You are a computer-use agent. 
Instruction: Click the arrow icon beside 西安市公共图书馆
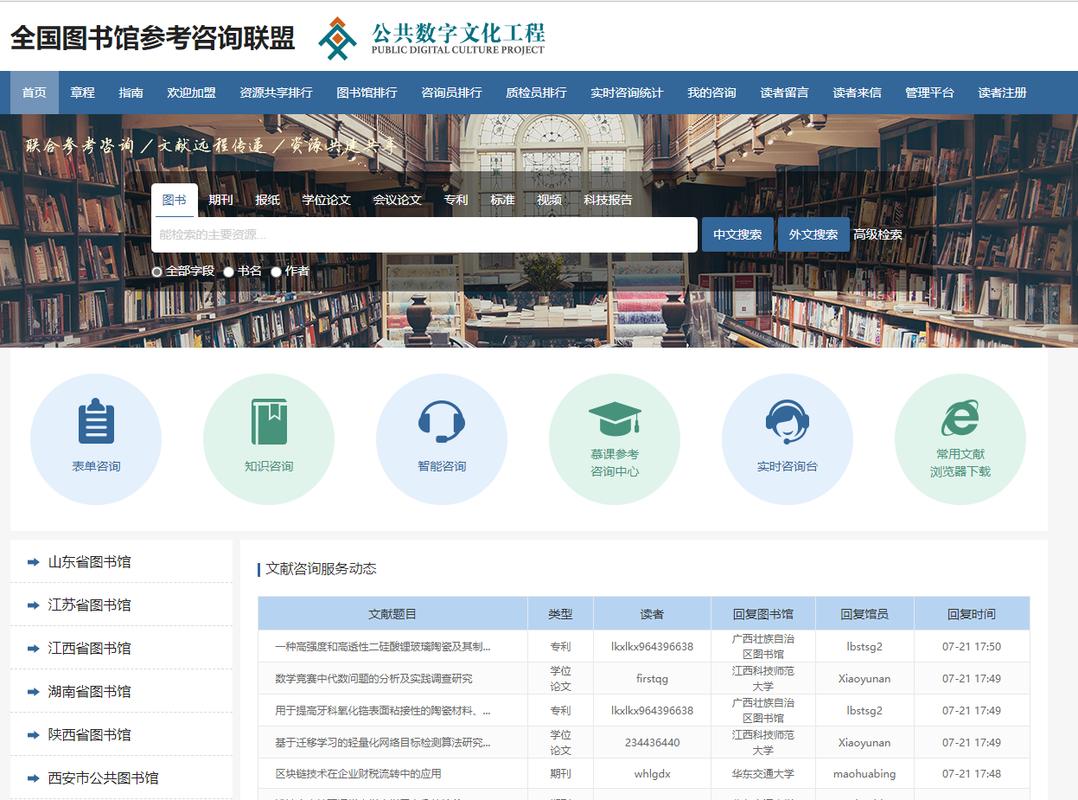[x=33, y=779]
